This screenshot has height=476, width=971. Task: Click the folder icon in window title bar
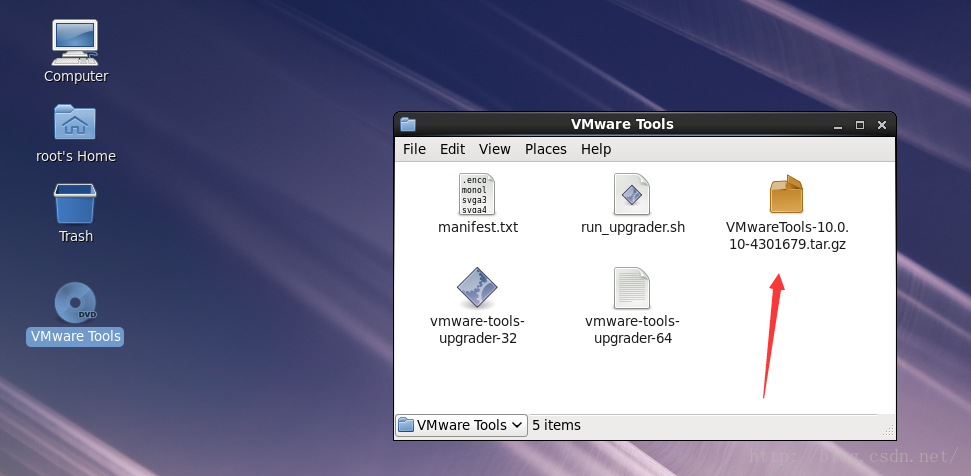point(407,124)
